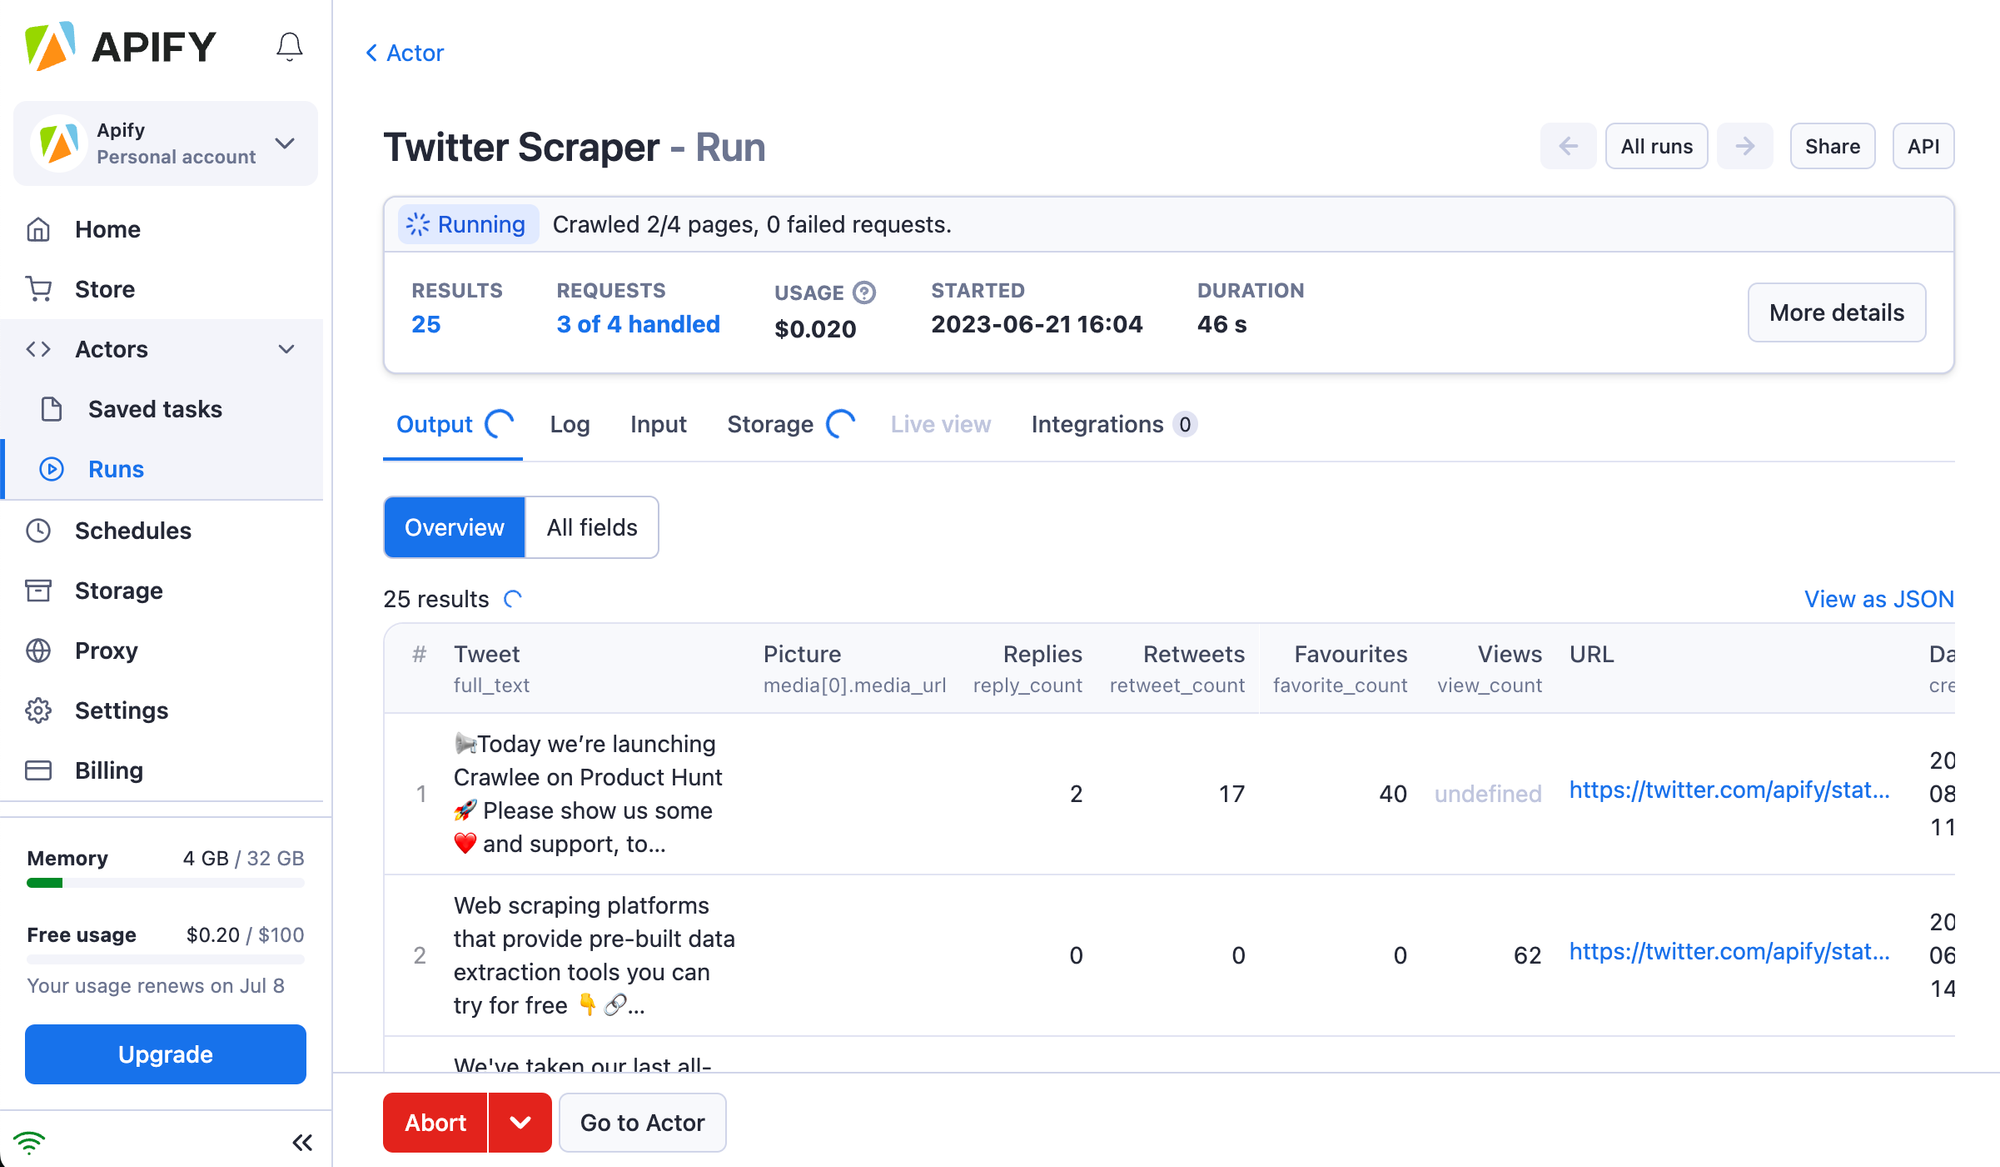
Task: Switch to the Overview view toggle
Action: point(454,527)
